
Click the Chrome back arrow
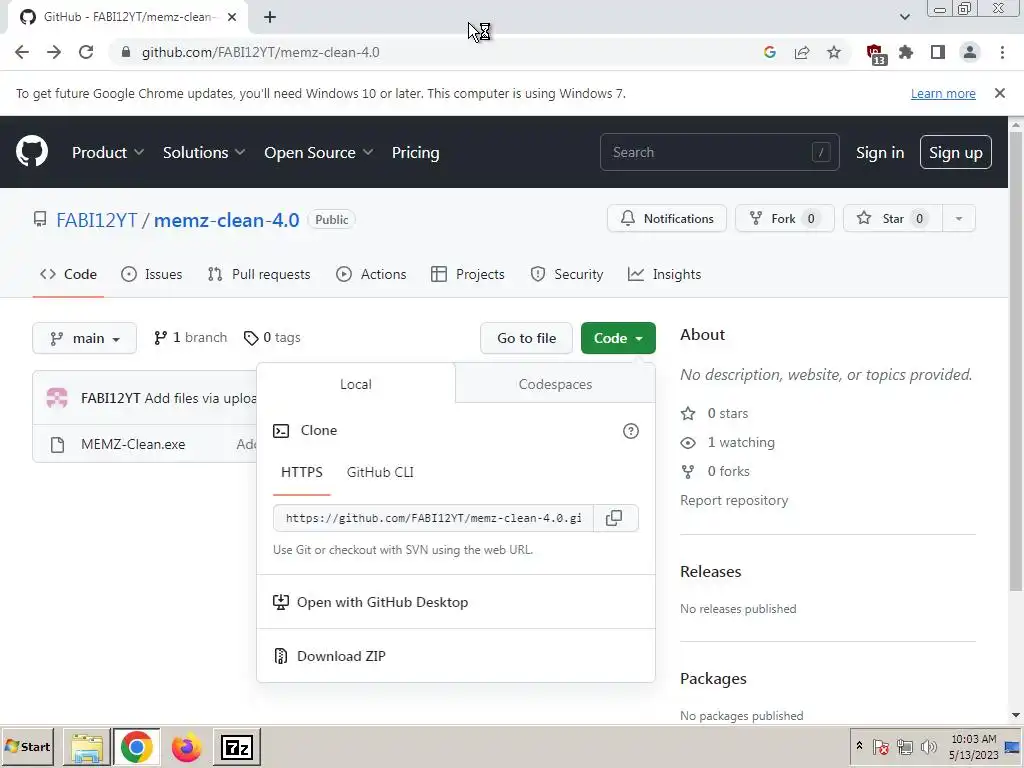click(22, 52)
